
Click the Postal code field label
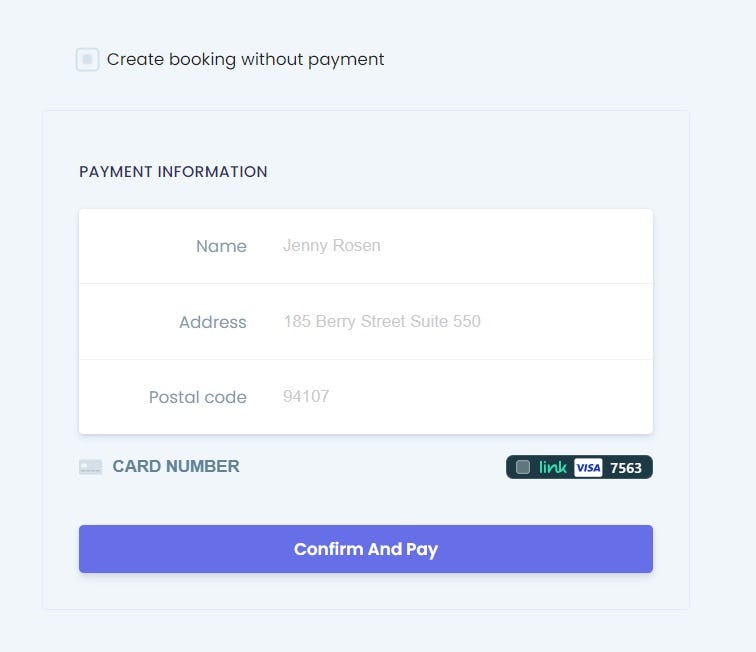point(197,397)
